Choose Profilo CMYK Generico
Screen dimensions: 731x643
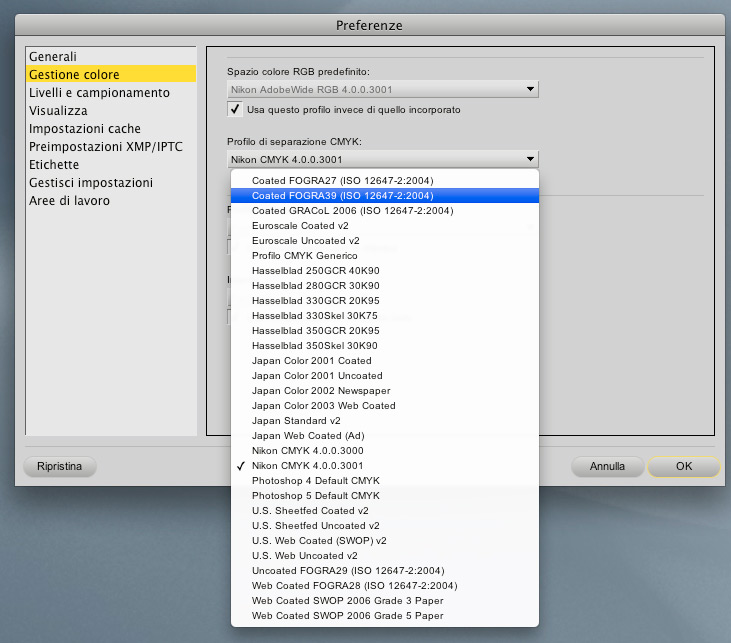pyautogui.click(x=385, y=256)
